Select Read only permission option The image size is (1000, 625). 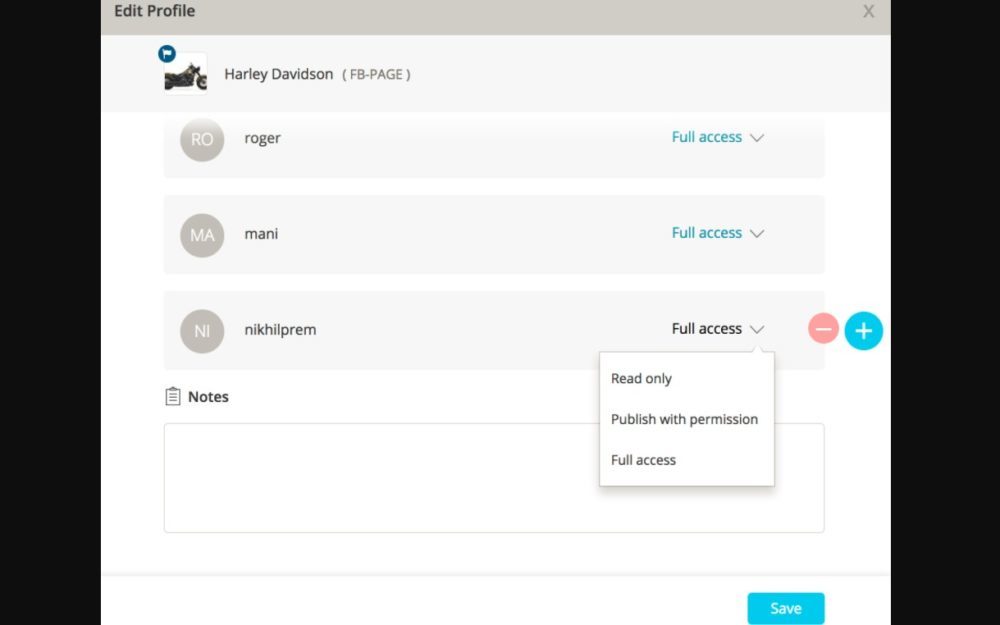click(x=641, y=379)
